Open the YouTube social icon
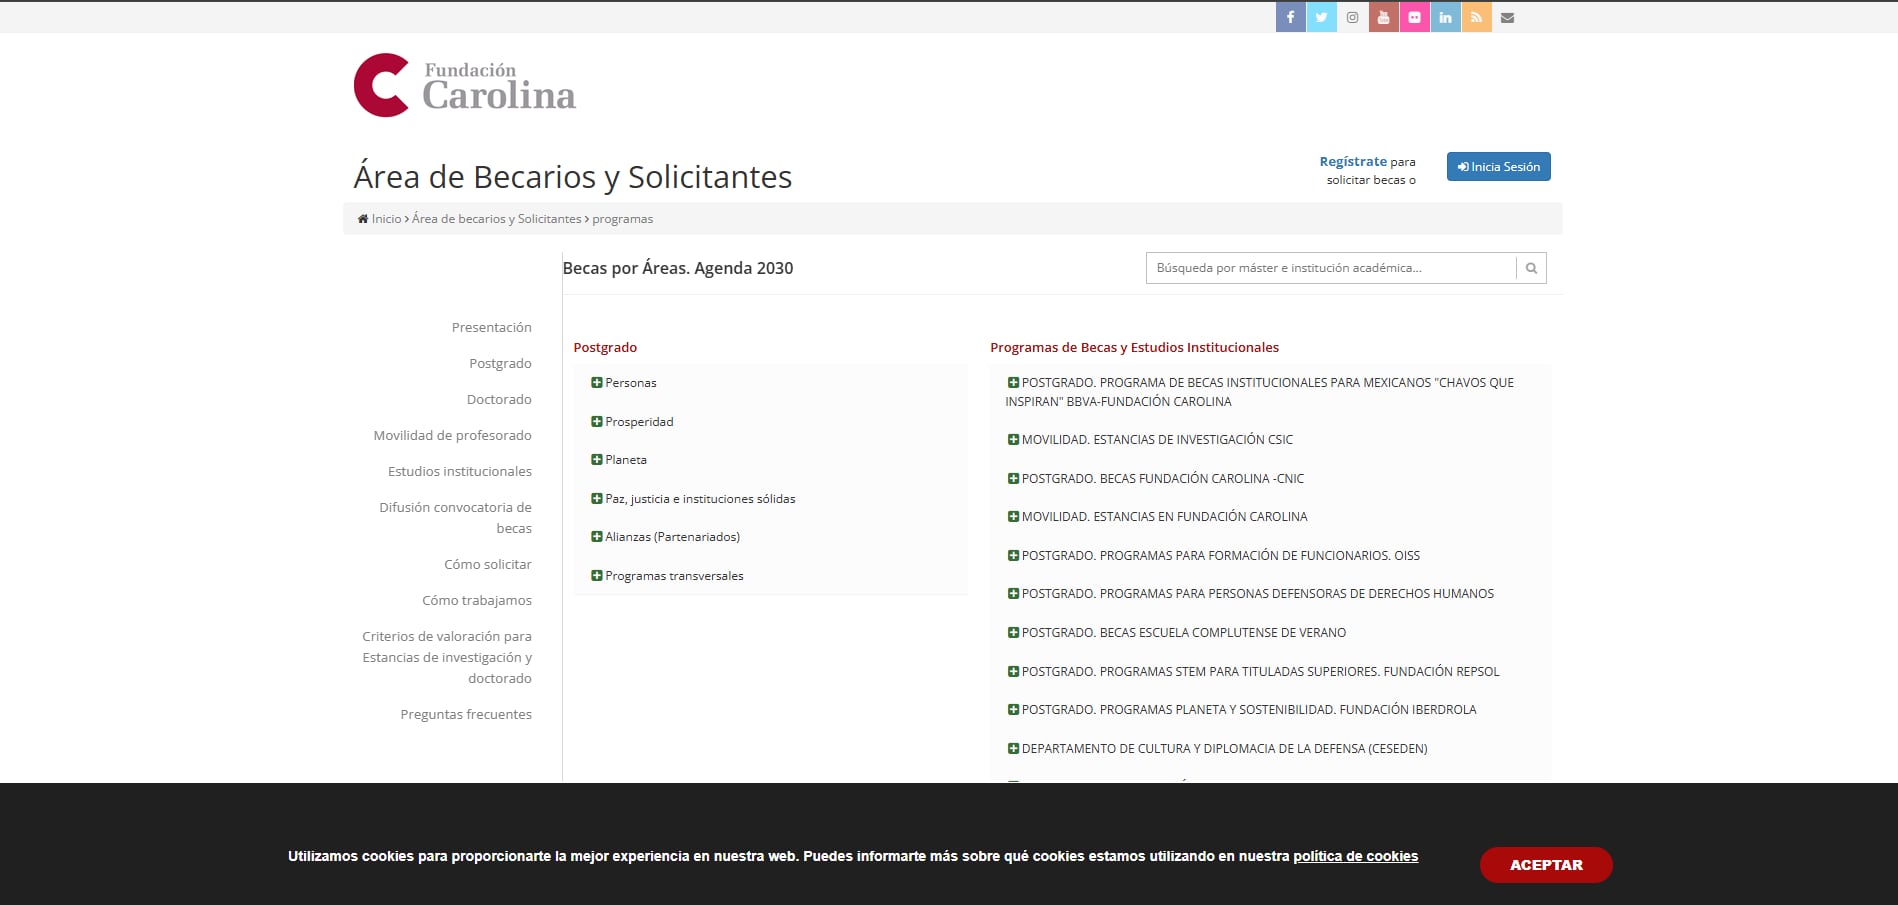 tap(1383, 17)
